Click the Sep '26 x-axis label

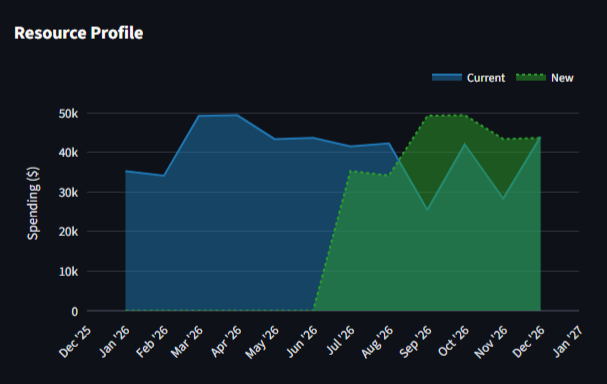click(x=415, y=341)
